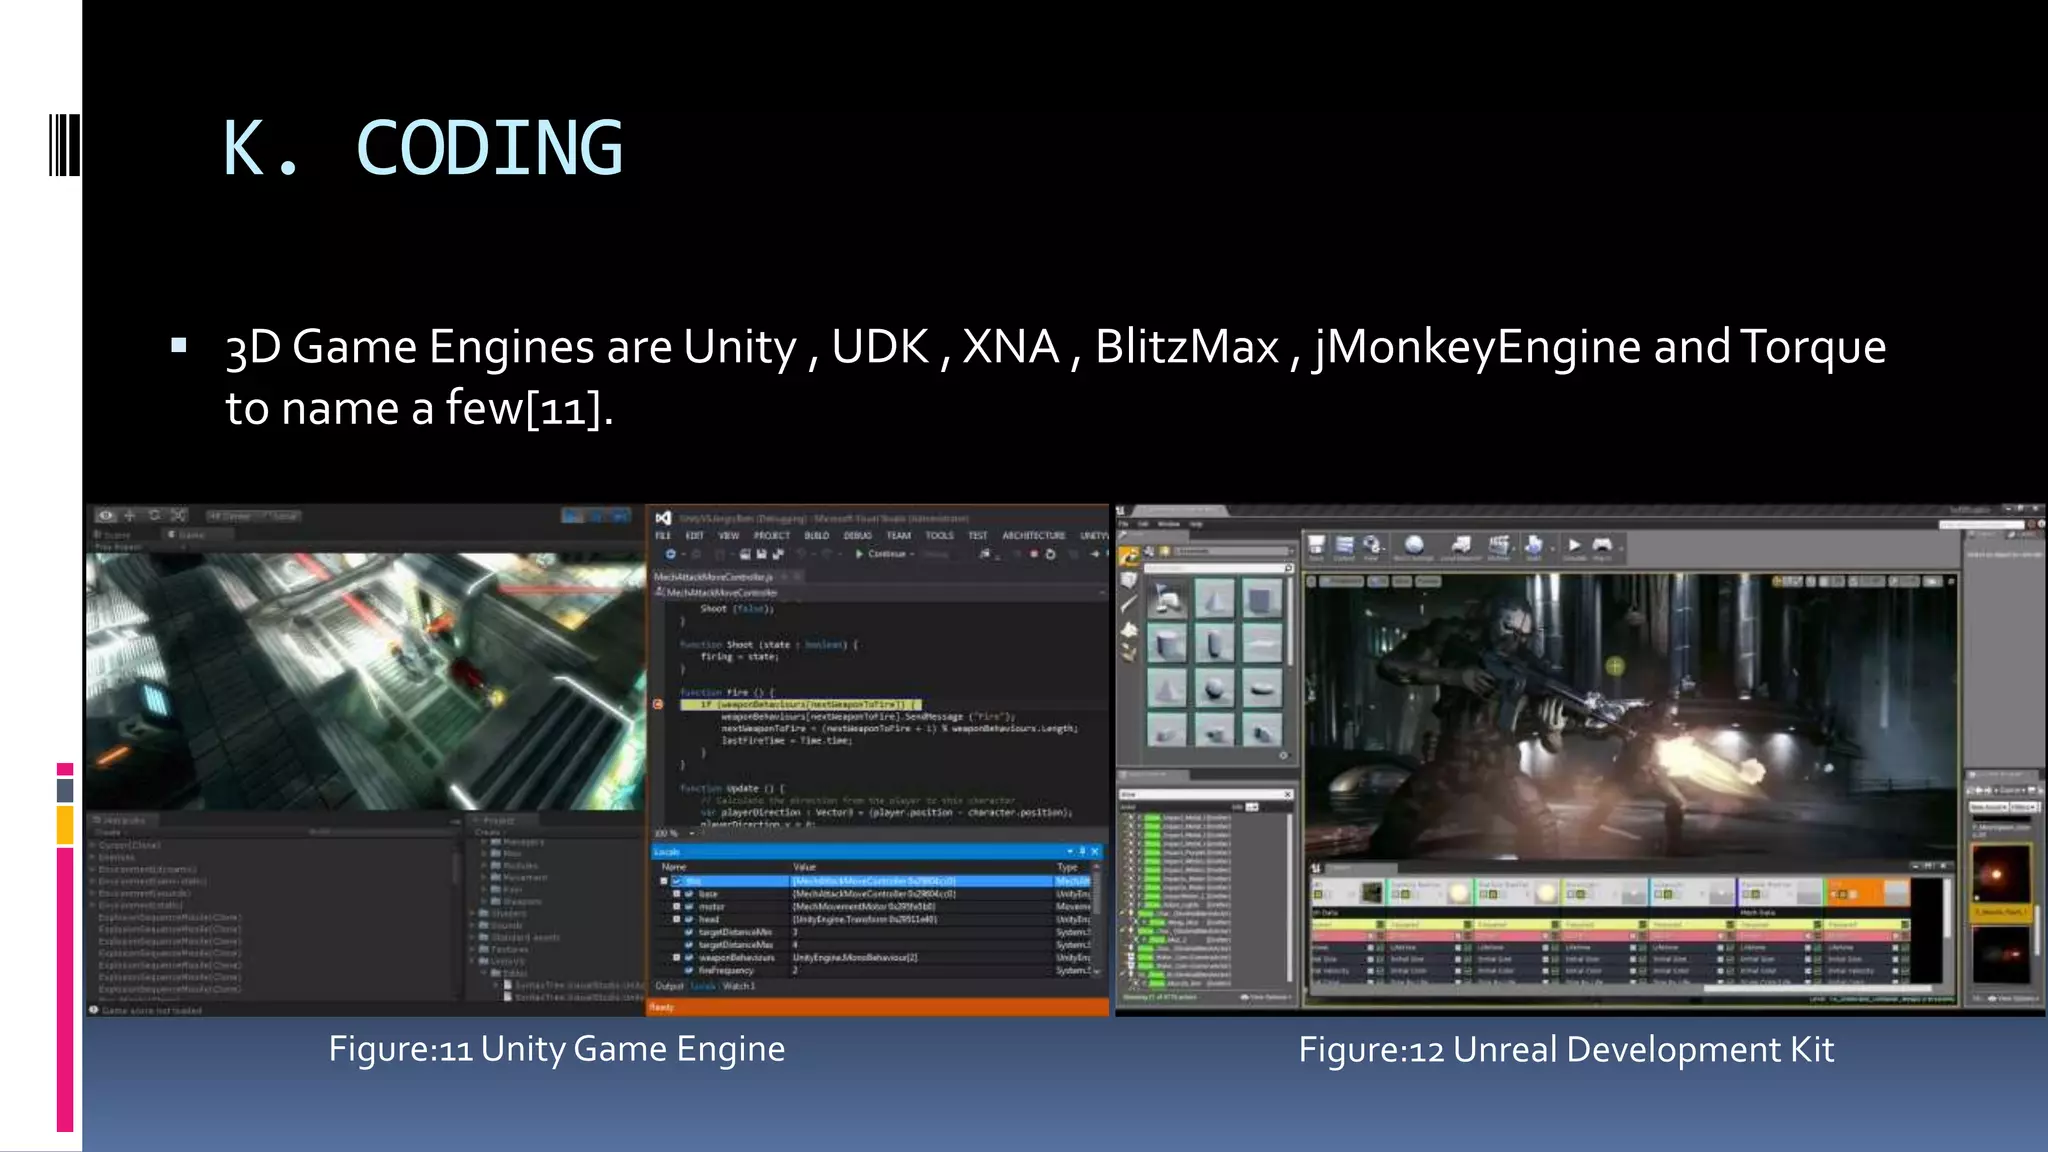Image resolution: width=2048 pixels, height=1152 pixels.
Task: Open Visual Studio TEAM menu
Action: click(x=899, y=536)
